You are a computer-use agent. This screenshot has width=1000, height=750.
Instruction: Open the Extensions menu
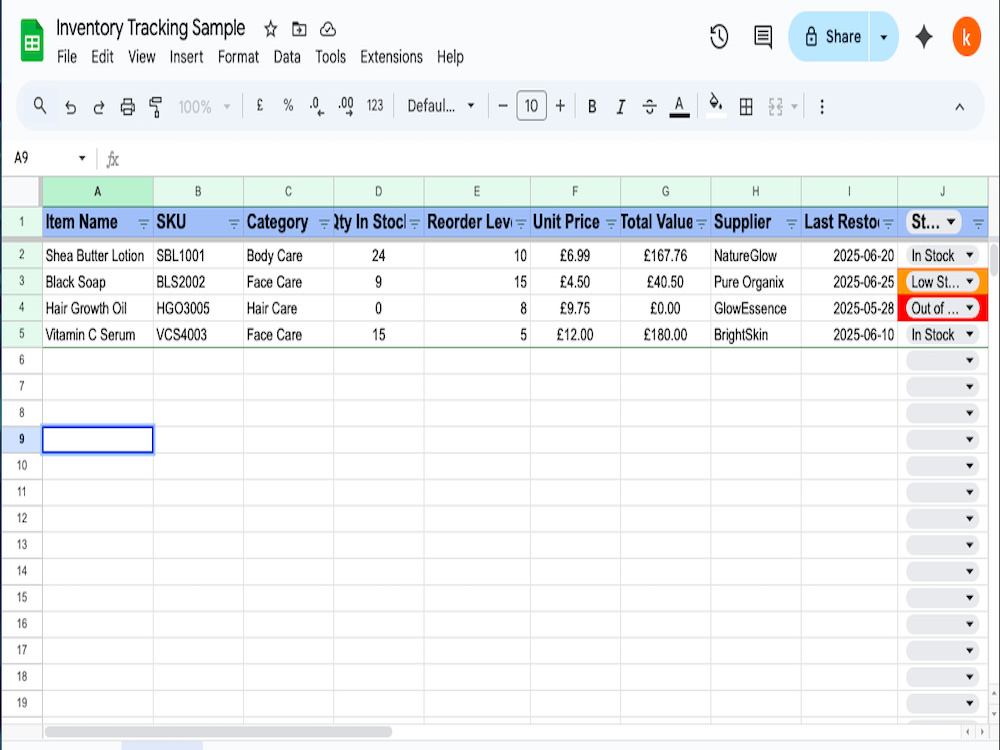392,57
